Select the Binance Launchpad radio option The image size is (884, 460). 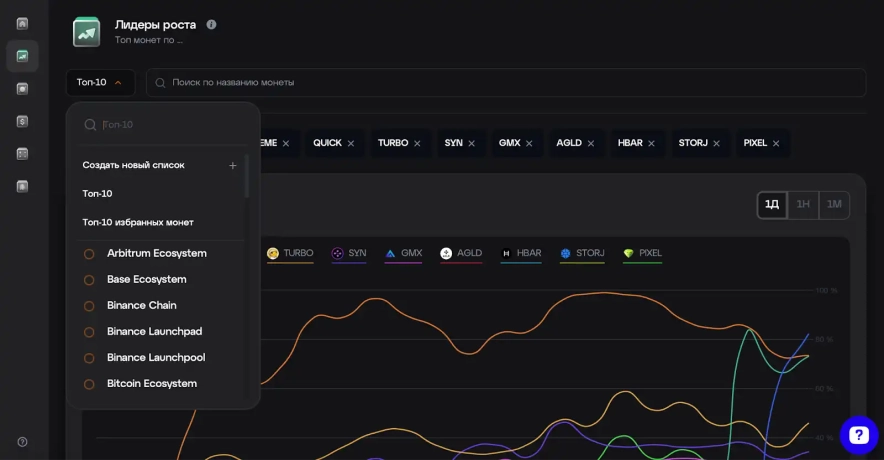[x=89, y=332]
